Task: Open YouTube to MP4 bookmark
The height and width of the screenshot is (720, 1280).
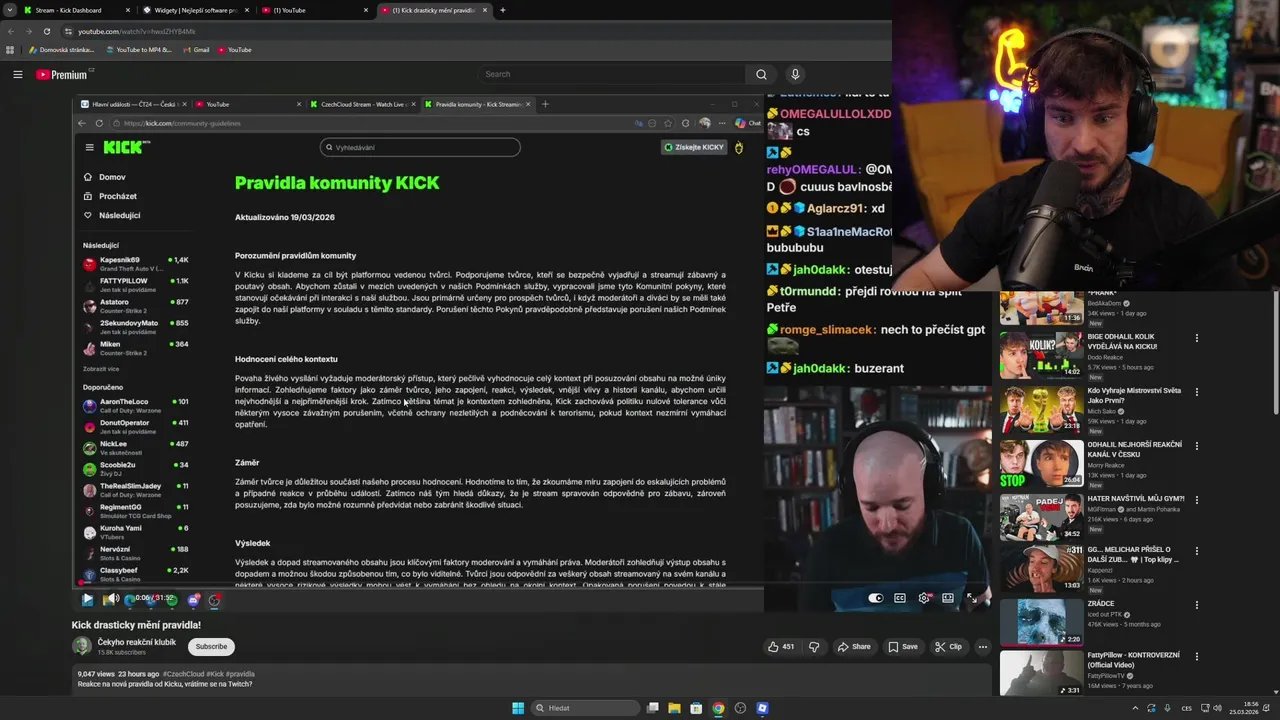Action: tap(138, 49)
